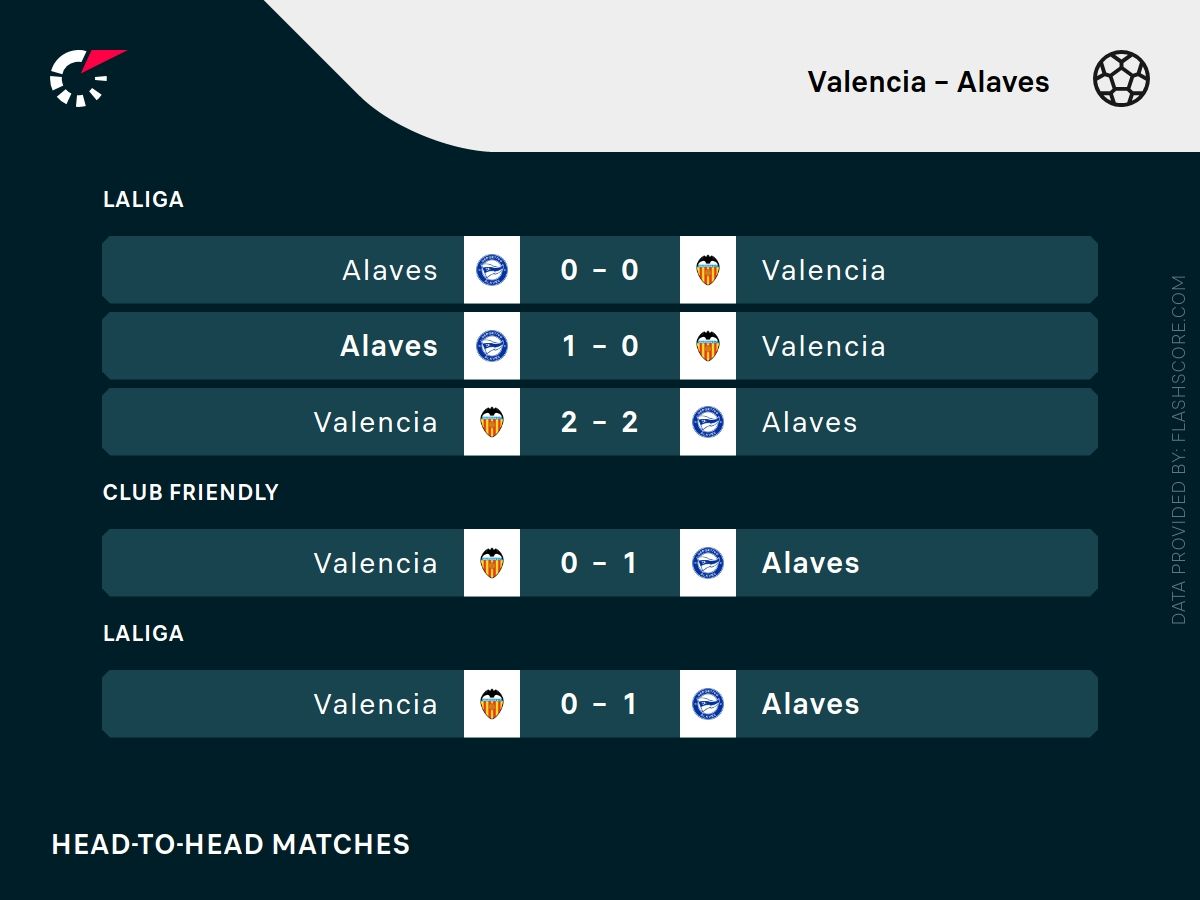1200x900 pixels.
Task: Click bold Alaves name in Club Friendly match
Action: pyautogui.click(x=811, y=563)
